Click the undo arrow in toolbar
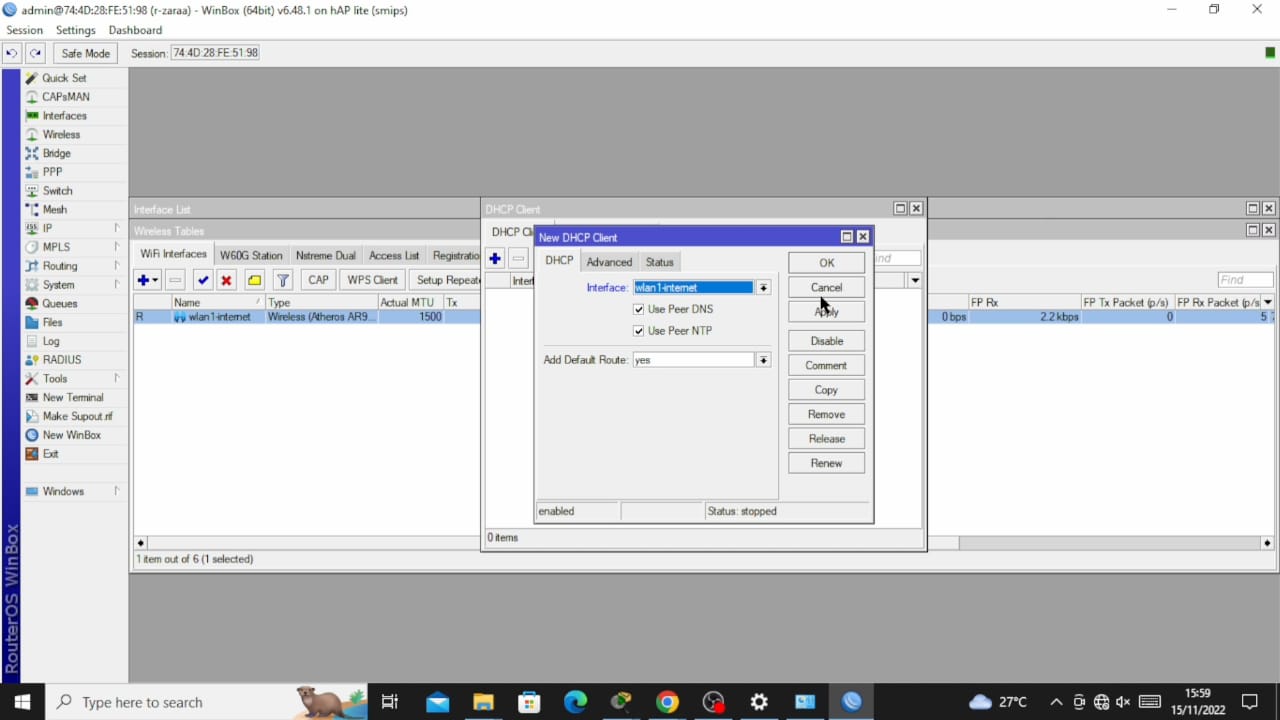This screenshot has width=1280, height=720. click(x=12, y=53)
